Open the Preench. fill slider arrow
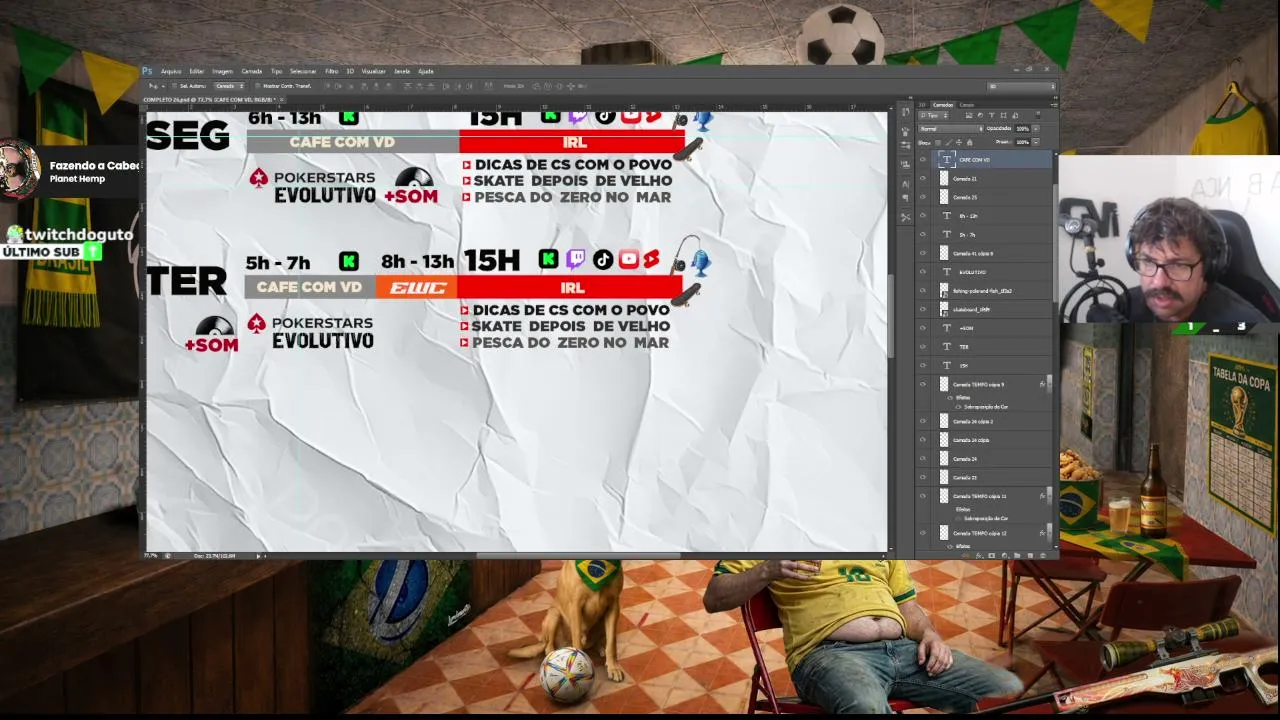1280x720 pixels. click(x=1035, y=142)
